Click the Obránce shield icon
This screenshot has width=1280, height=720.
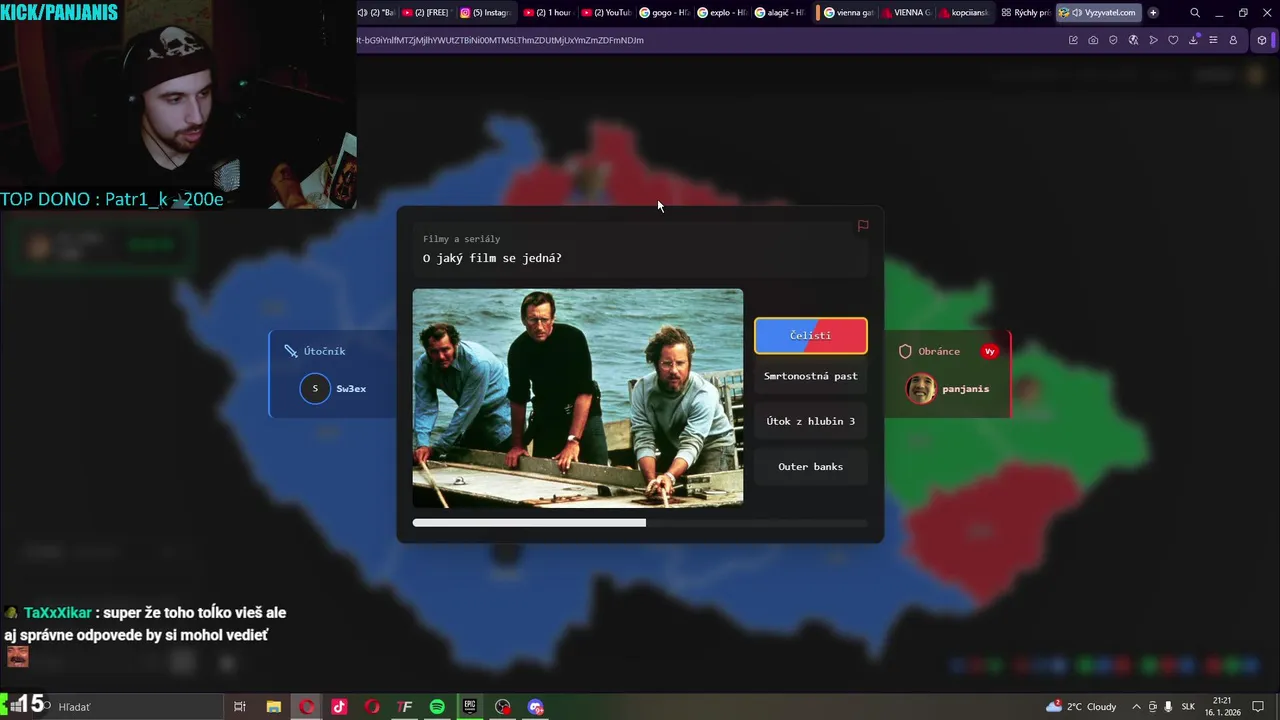[905, 351]
